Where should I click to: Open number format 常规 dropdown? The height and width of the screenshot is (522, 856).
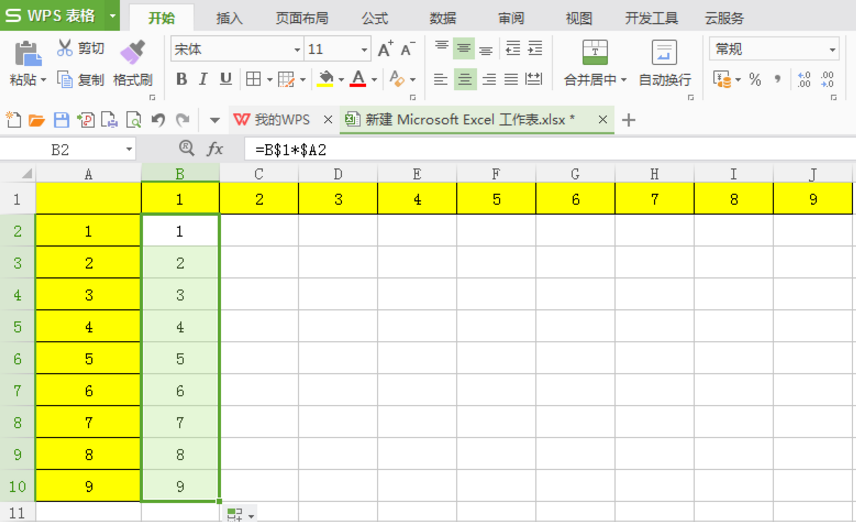832,50
